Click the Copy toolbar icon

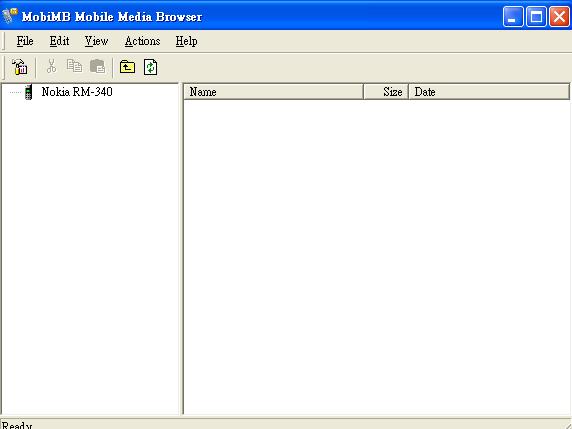point(74,66)
